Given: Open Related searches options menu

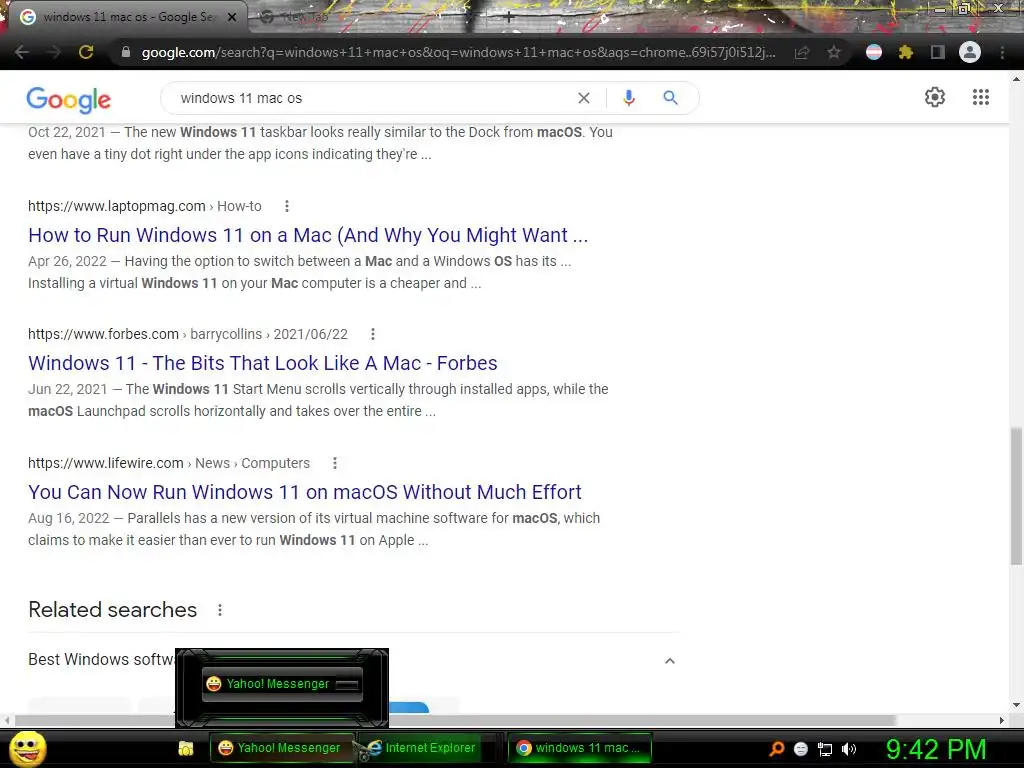Looking at the screenshot, I should point(220,610).
